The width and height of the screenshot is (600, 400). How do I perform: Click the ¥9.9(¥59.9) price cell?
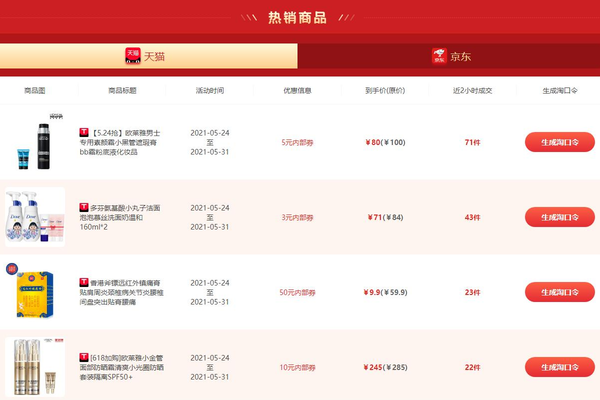pos(385,292)
